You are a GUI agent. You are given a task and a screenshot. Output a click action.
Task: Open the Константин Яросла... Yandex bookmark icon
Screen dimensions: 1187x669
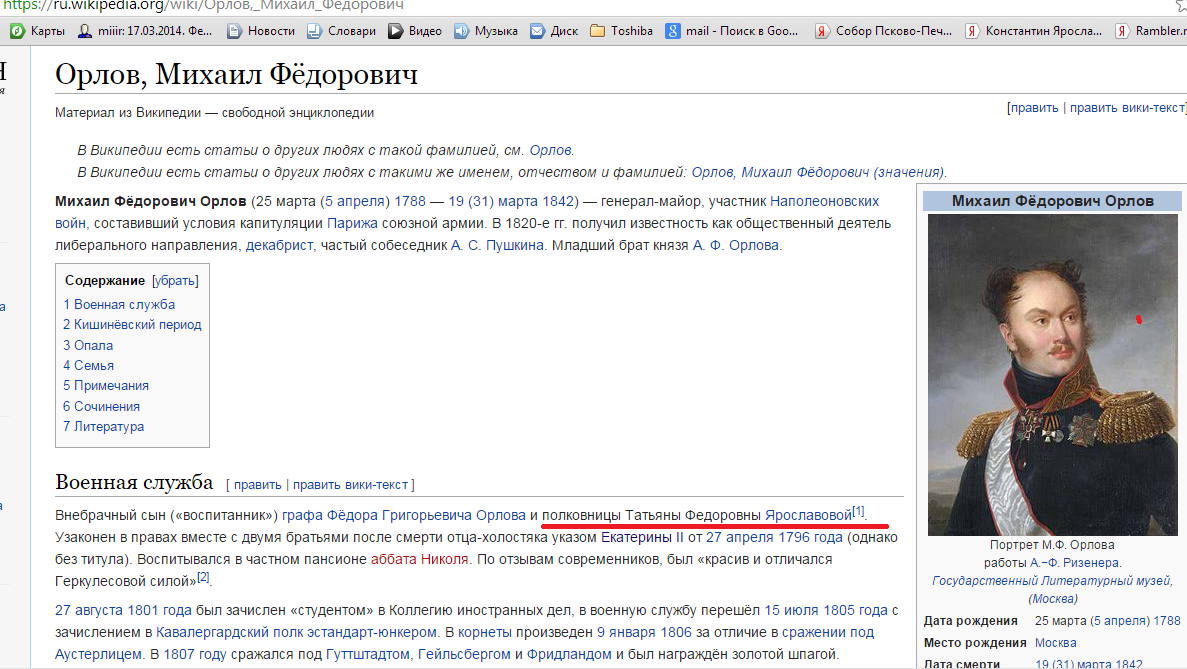971,31
